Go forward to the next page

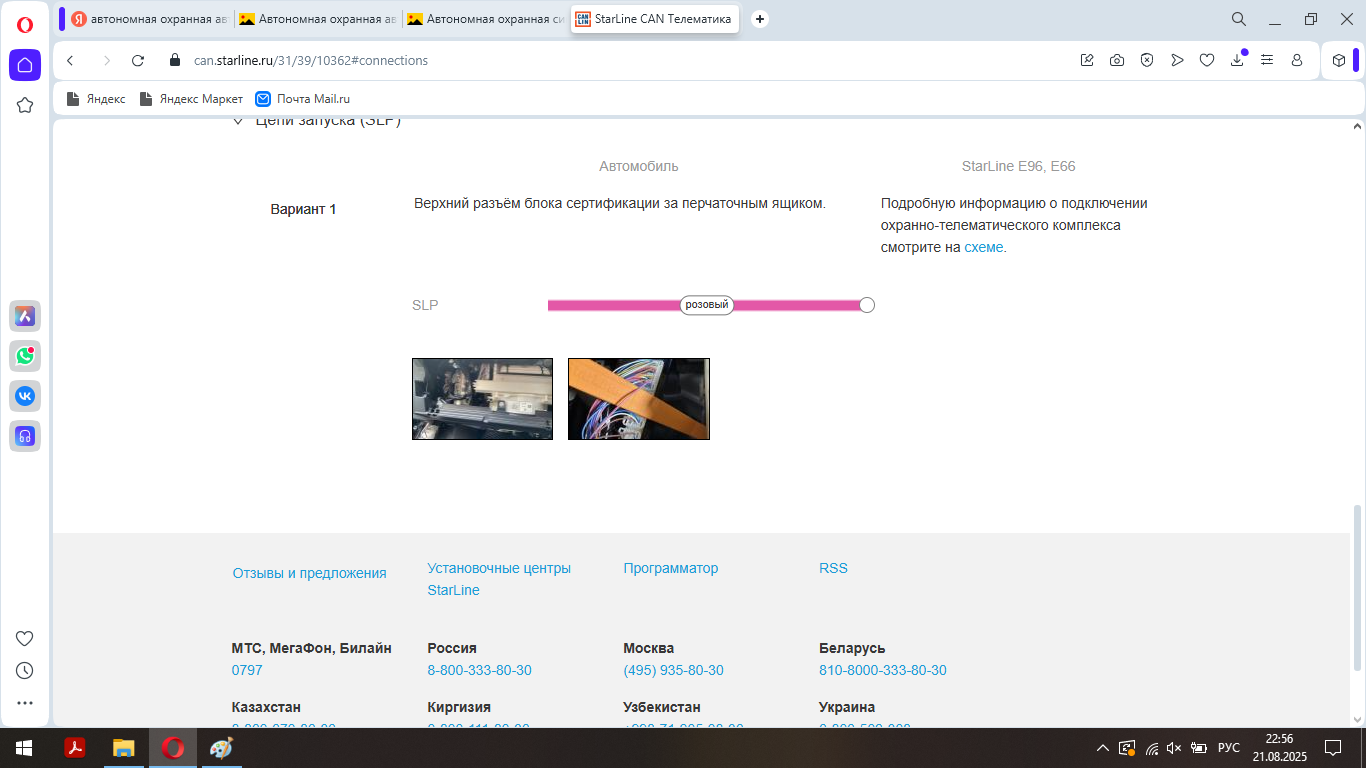click(107, 60)
